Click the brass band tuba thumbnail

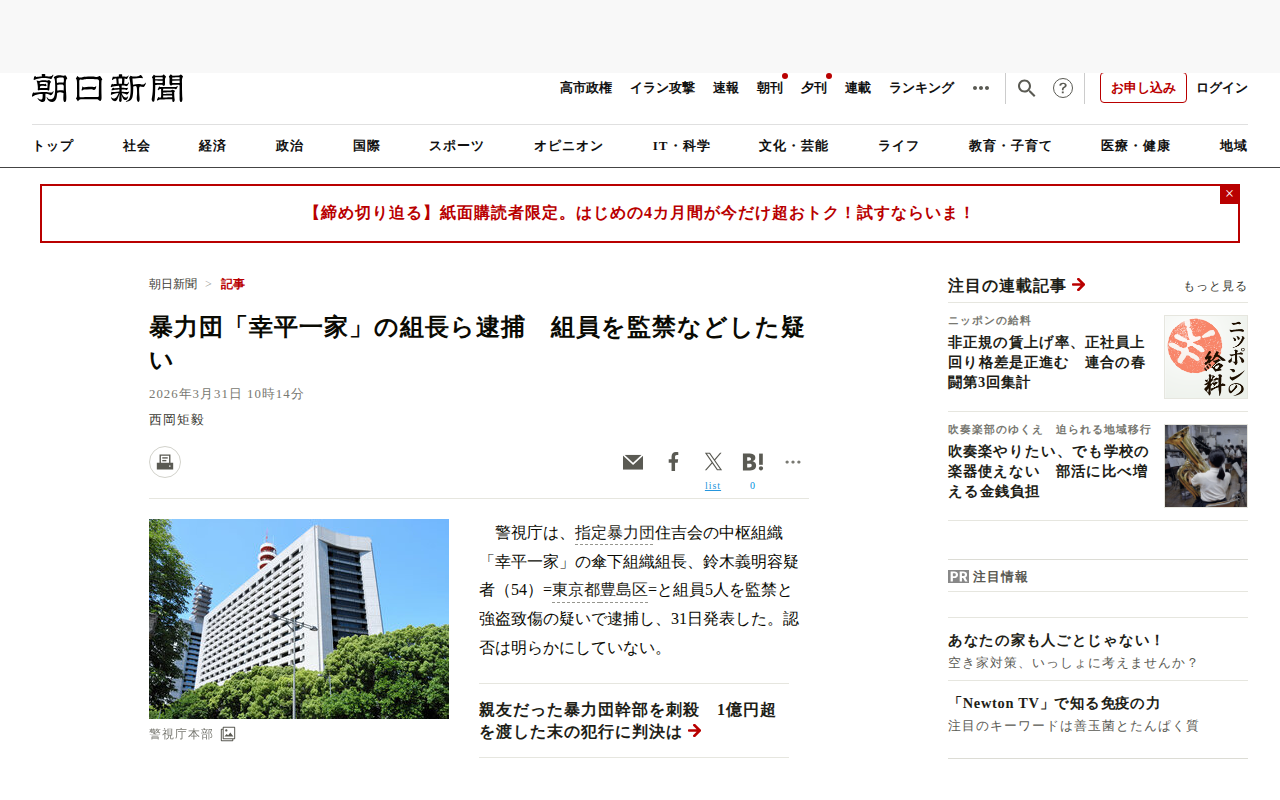1206,466
